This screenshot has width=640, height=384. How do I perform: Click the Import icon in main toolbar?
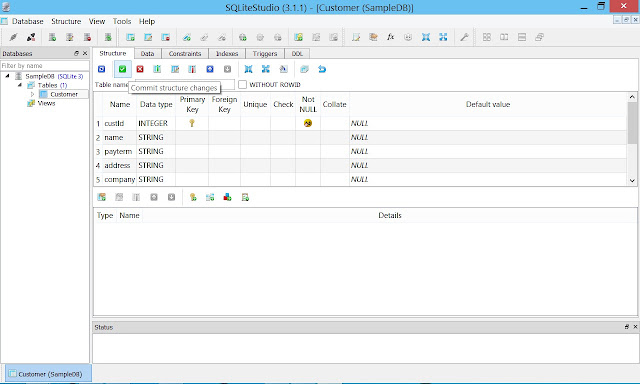(426, 37)
